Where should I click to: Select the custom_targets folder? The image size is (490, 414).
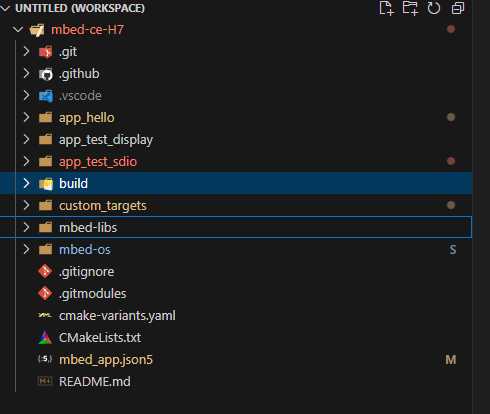(236, 205)
